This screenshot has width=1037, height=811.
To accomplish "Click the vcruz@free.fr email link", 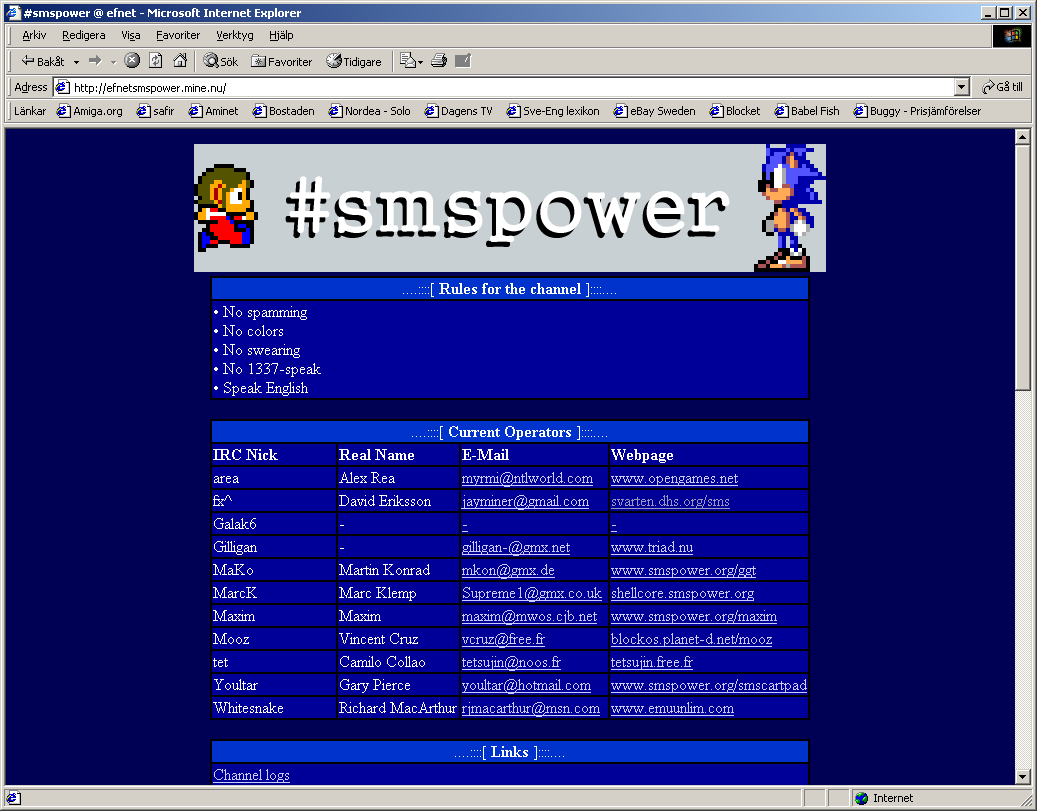I will (x=503, y=640).
